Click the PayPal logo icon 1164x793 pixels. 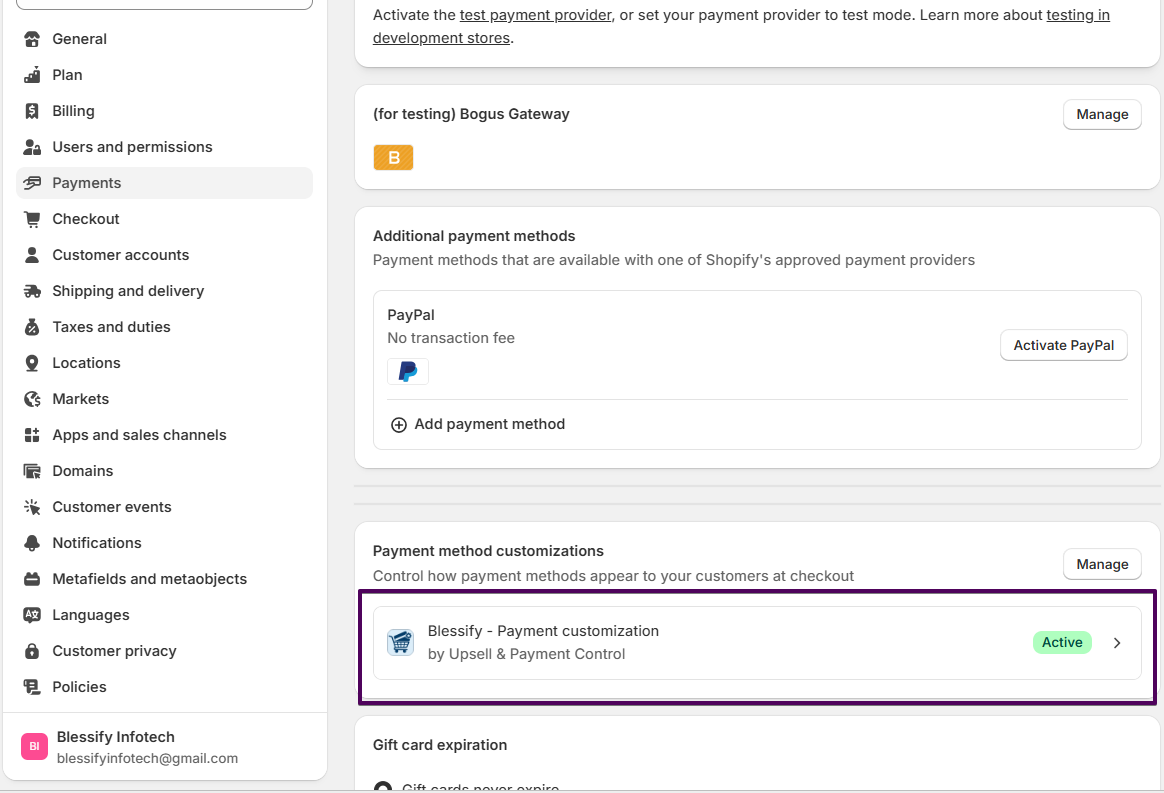coord(408,372)
